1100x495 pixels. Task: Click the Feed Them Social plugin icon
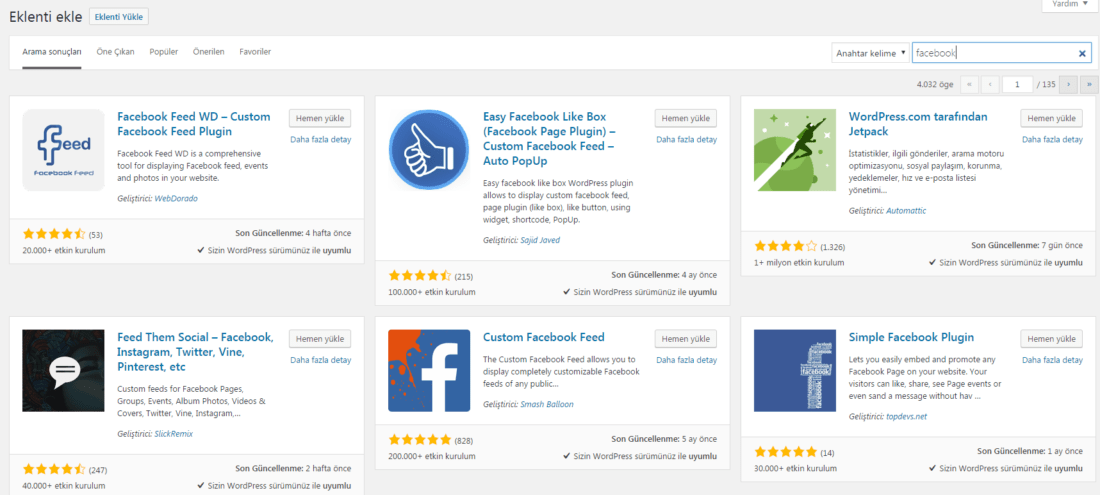point(64,371)
